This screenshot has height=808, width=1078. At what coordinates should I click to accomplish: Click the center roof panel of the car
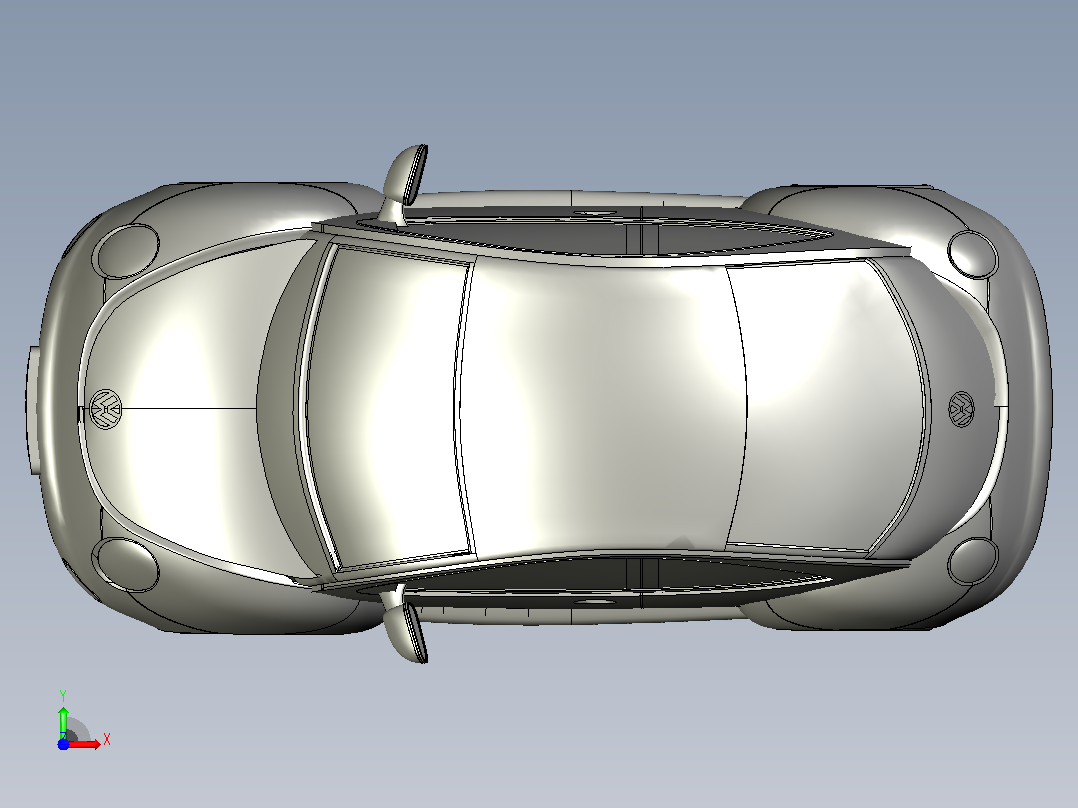[602, 406]
